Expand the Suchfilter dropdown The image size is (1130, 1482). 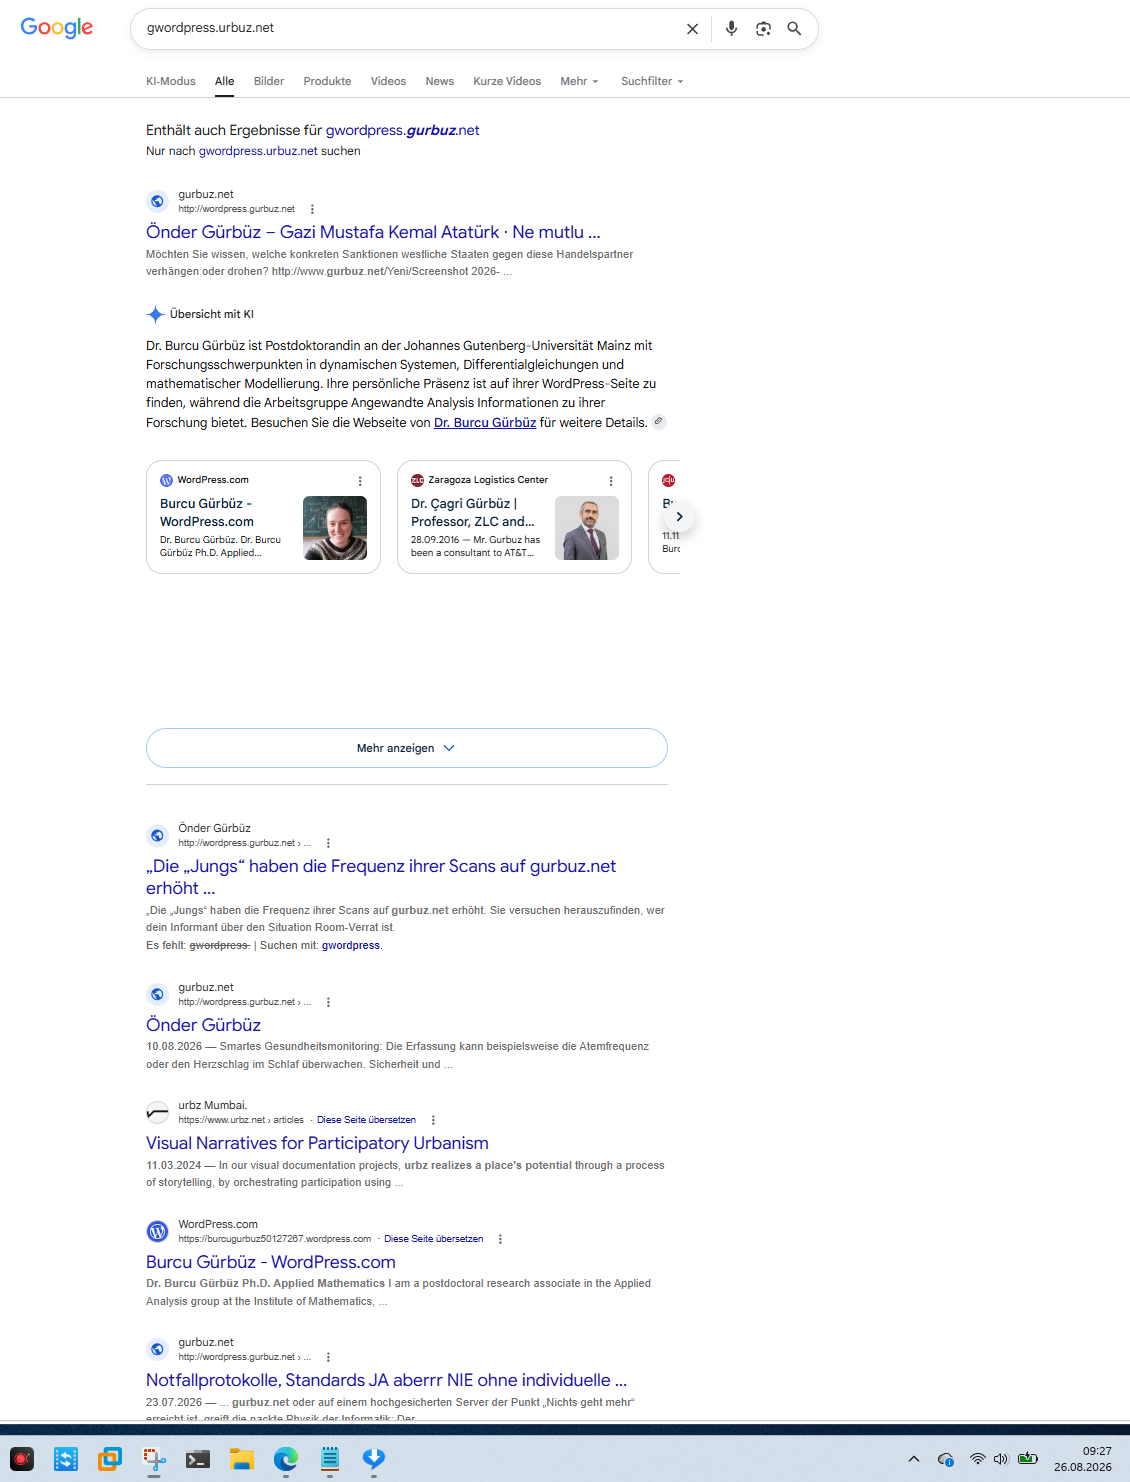pyautogui.click(x=652, y=81)
